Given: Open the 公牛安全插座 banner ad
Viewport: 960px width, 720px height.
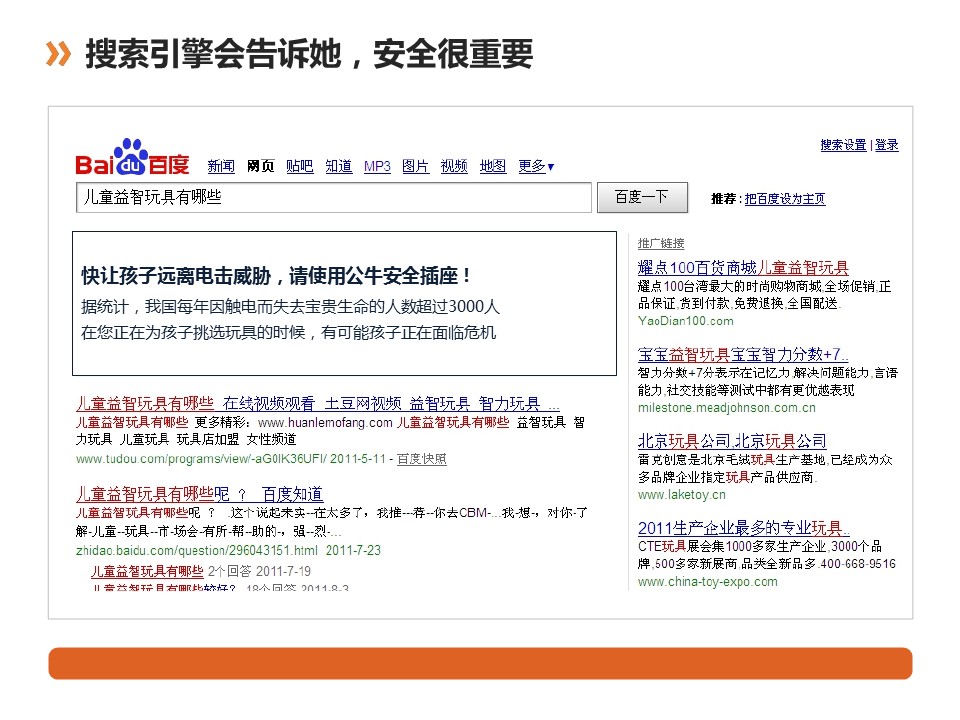Looking at the screenshot, I should point(344,304).
